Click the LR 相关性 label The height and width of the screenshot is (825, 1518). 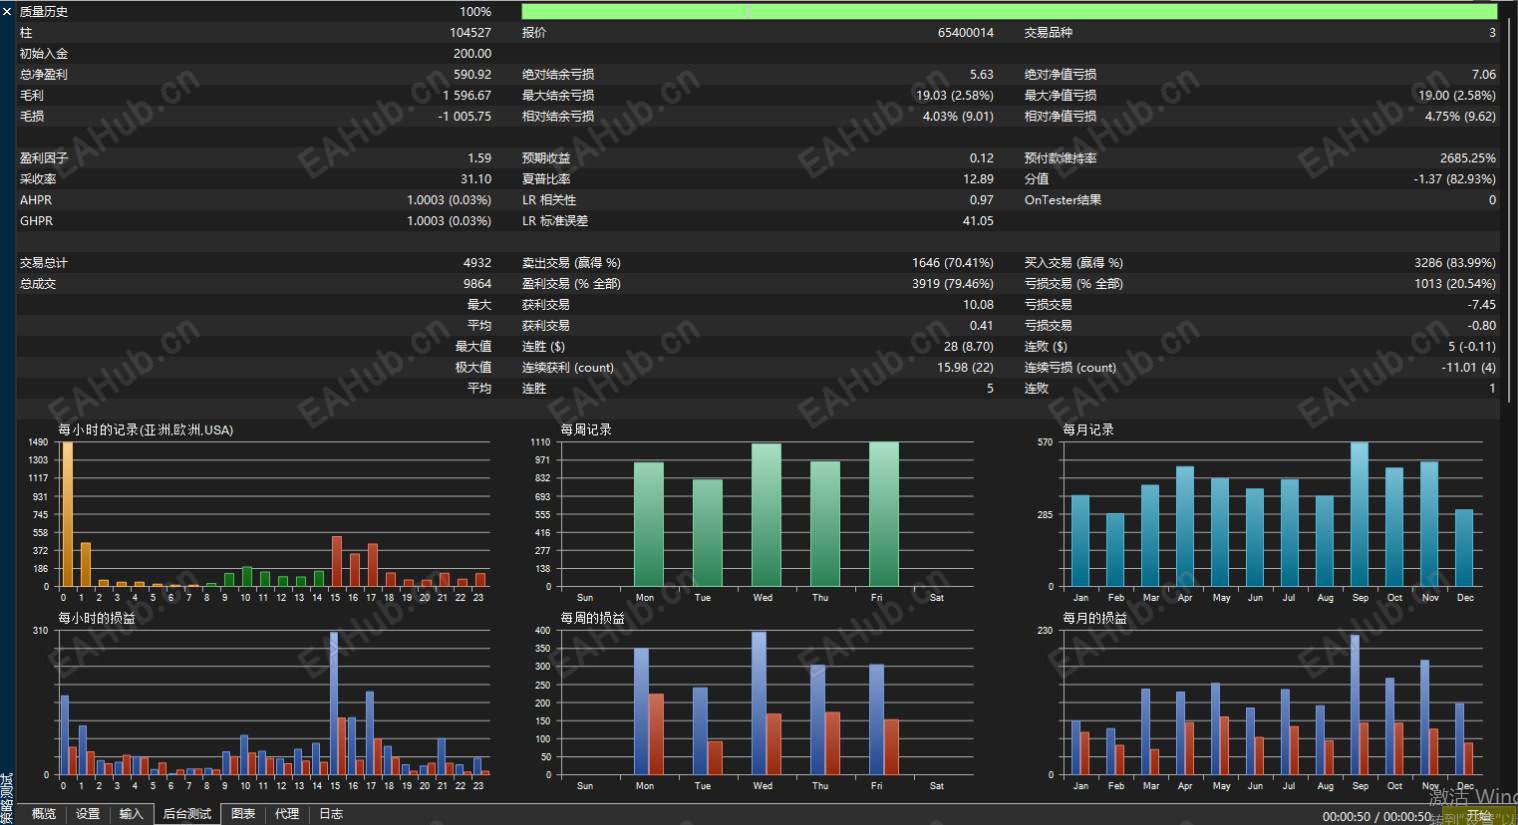click(x=549, y=200)
